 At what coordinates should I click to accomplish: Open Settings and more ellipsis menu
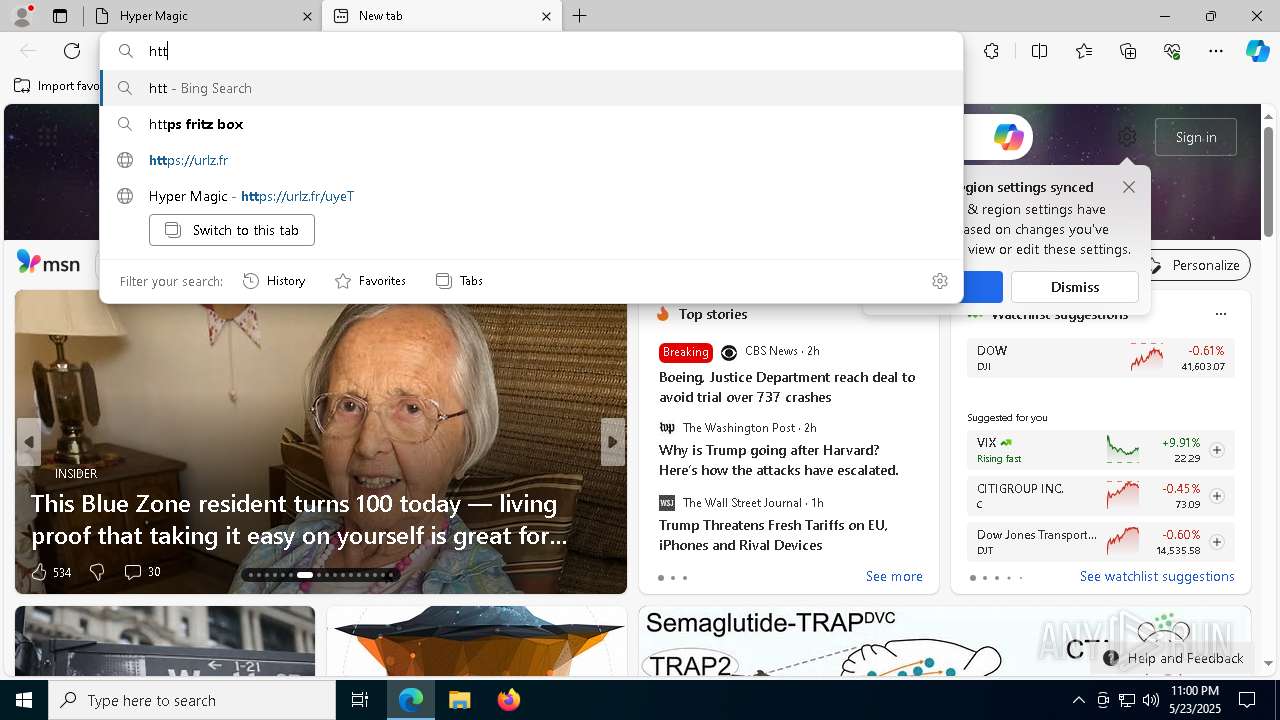(x=1216, y=51)
